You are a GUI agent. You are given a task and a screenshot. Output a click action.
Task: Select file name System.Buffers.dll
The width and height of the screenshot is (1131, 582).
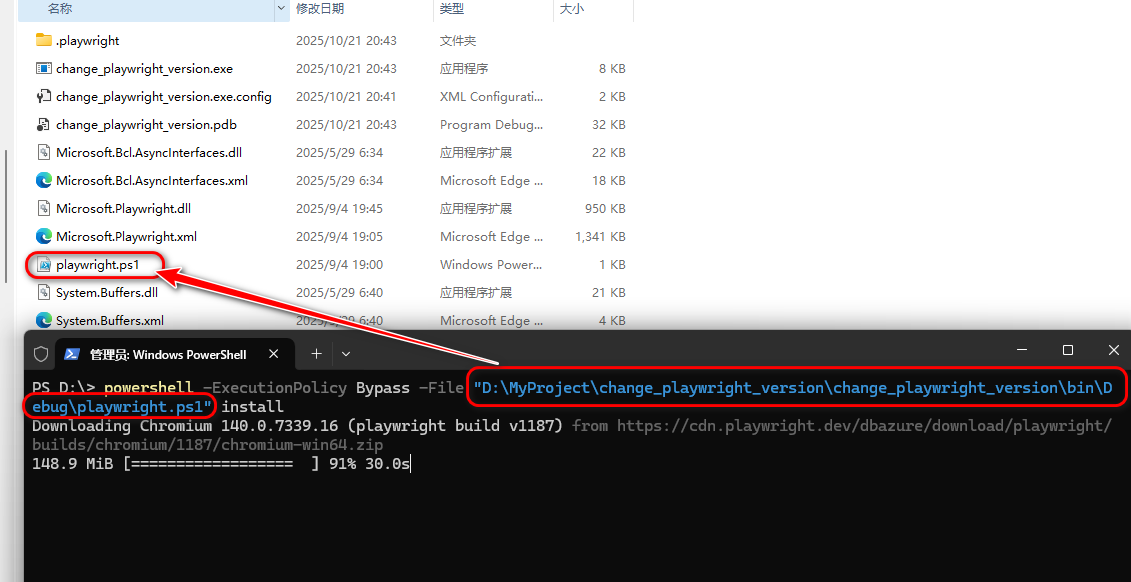click(107, 293)
